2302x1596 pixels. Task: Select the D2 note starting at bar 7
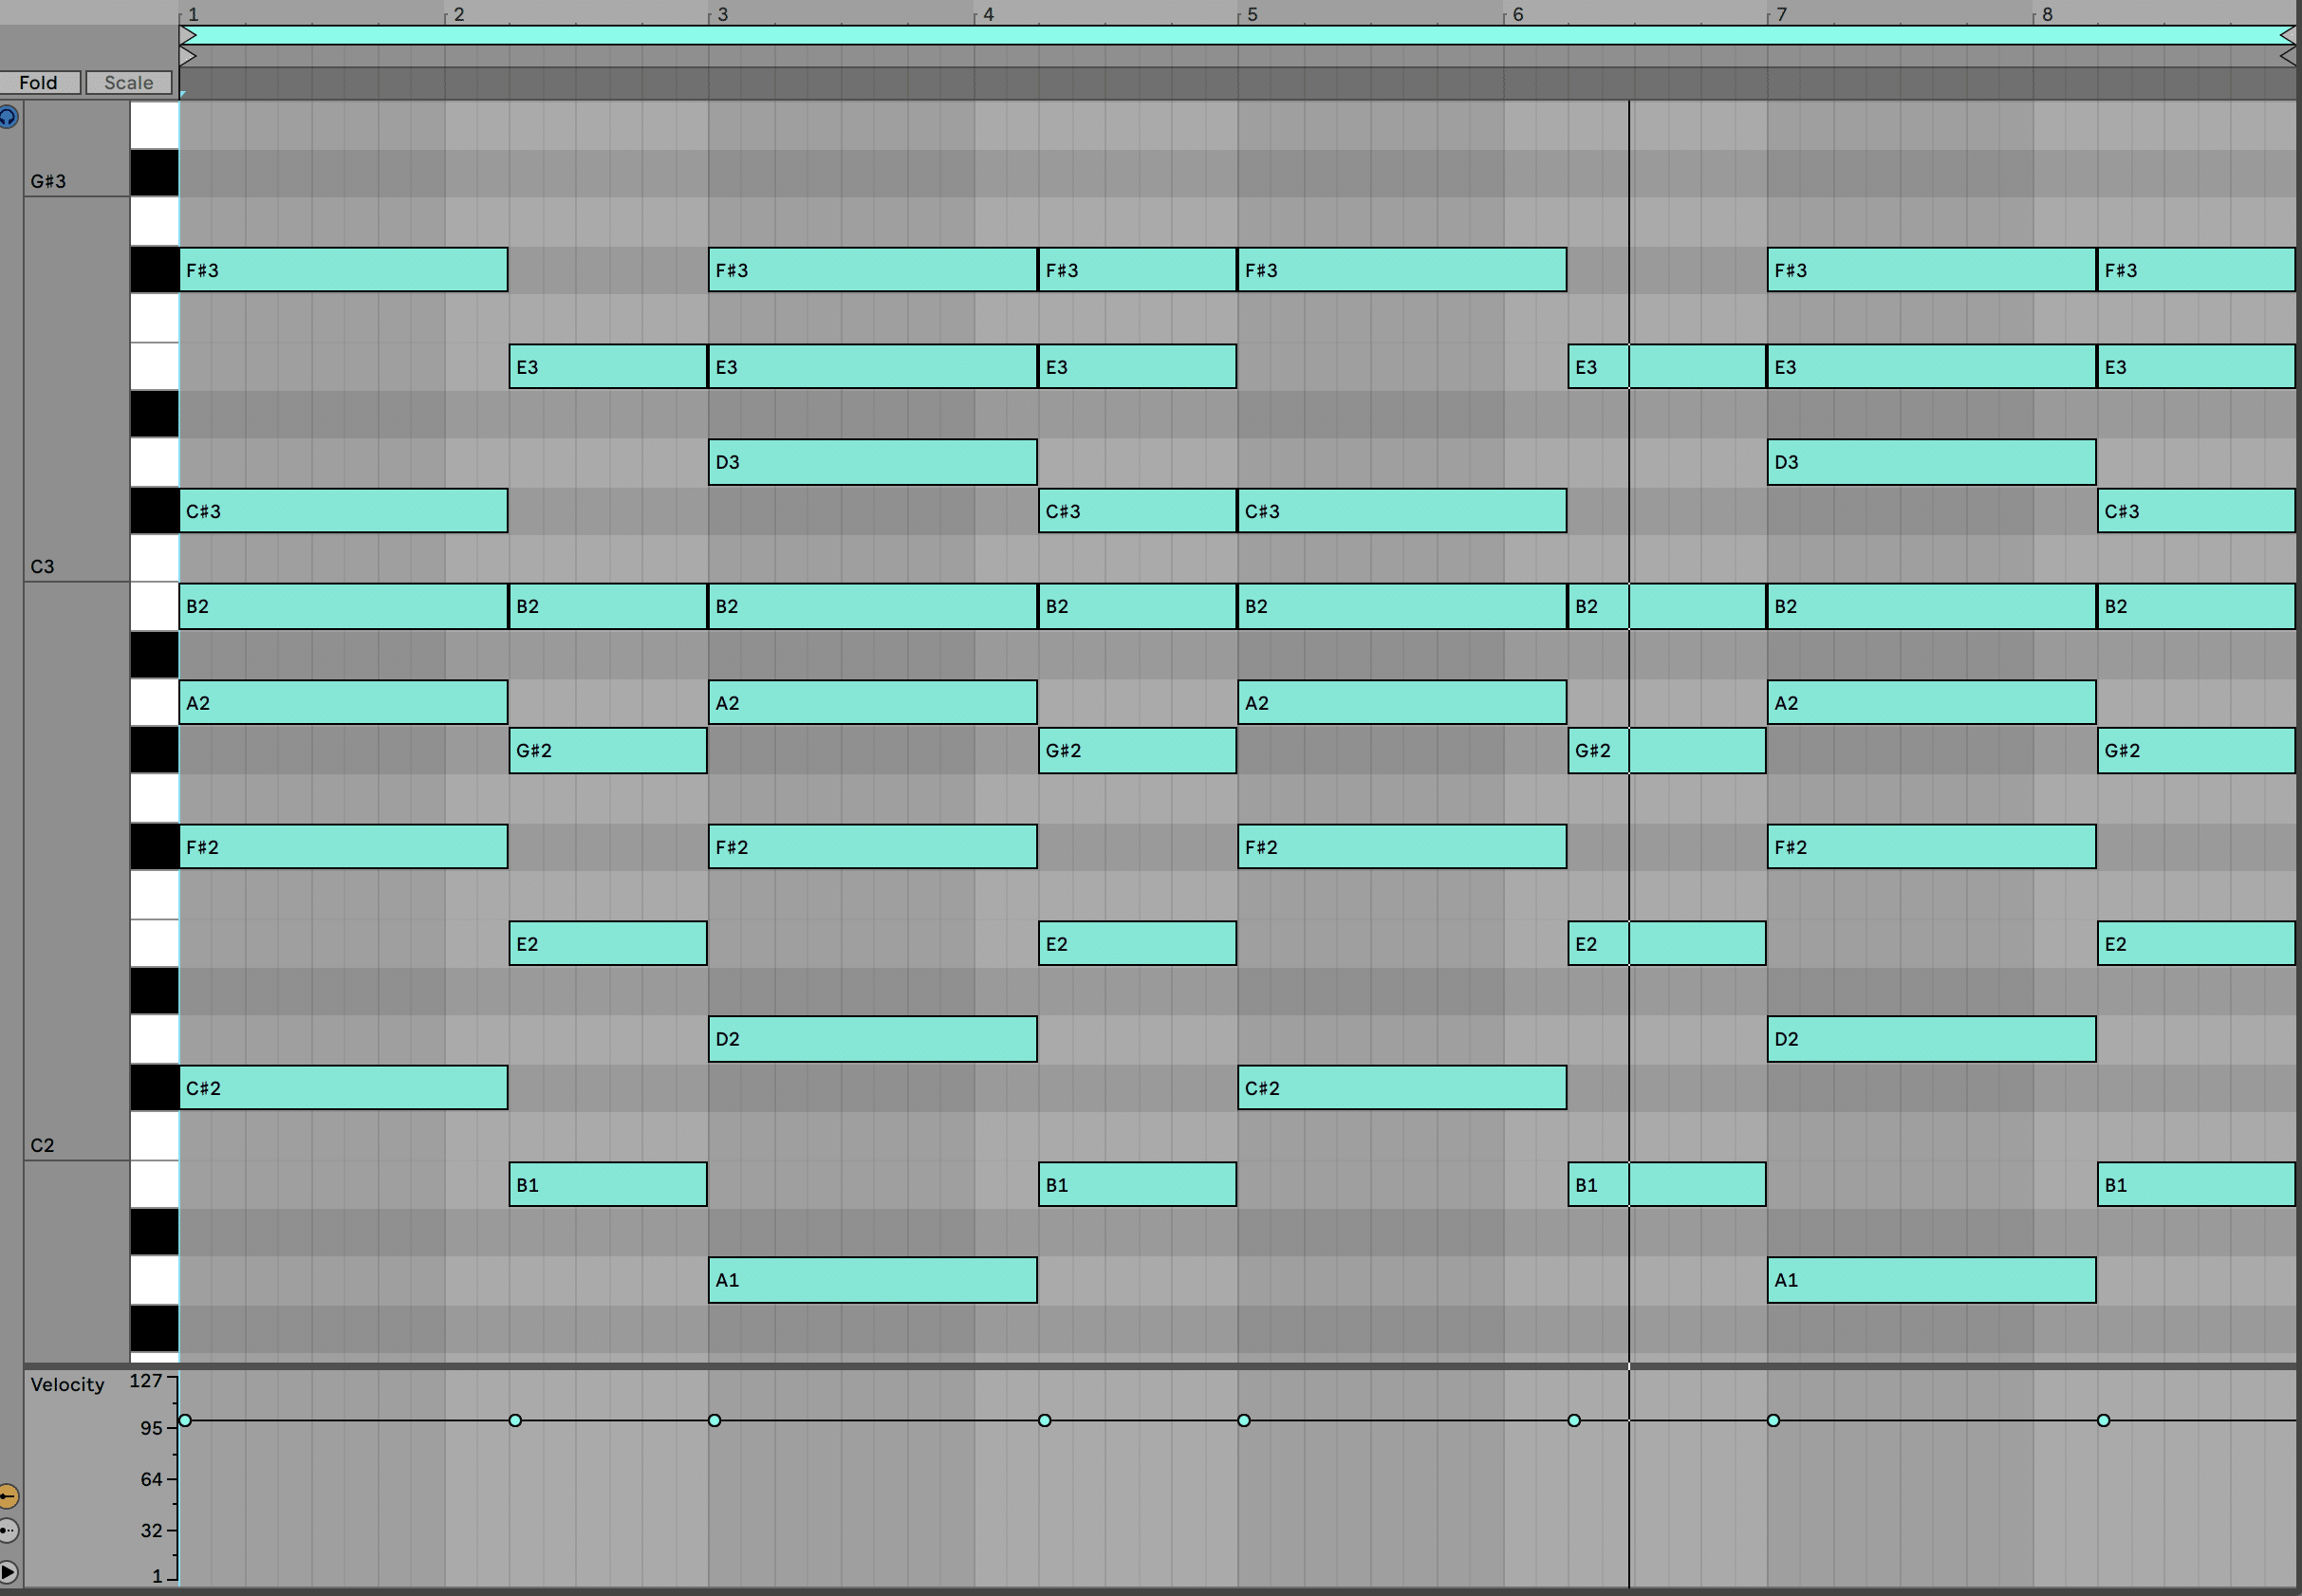[x=1932, y=1039]
